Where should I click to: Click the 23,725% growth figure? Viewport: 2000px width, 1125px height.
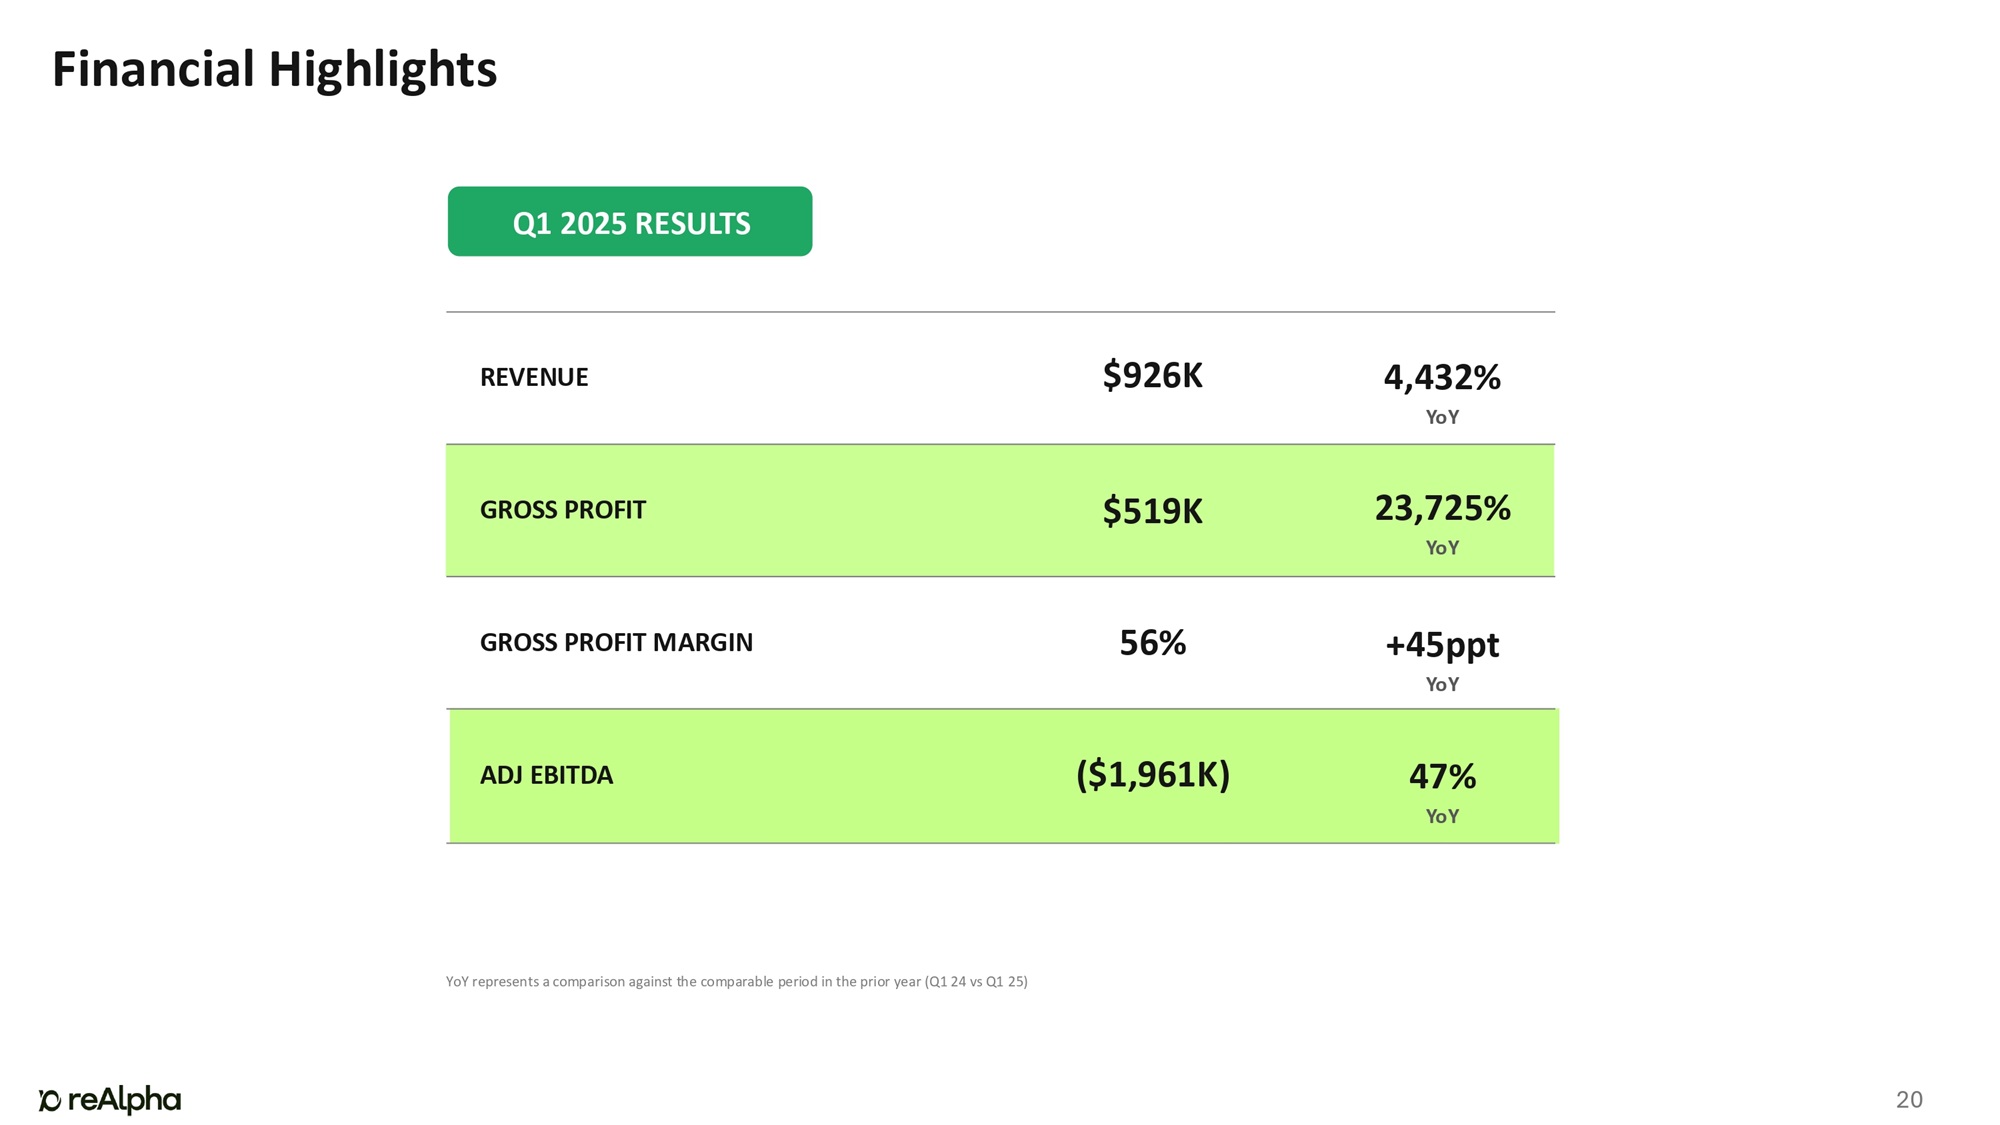1441,508
